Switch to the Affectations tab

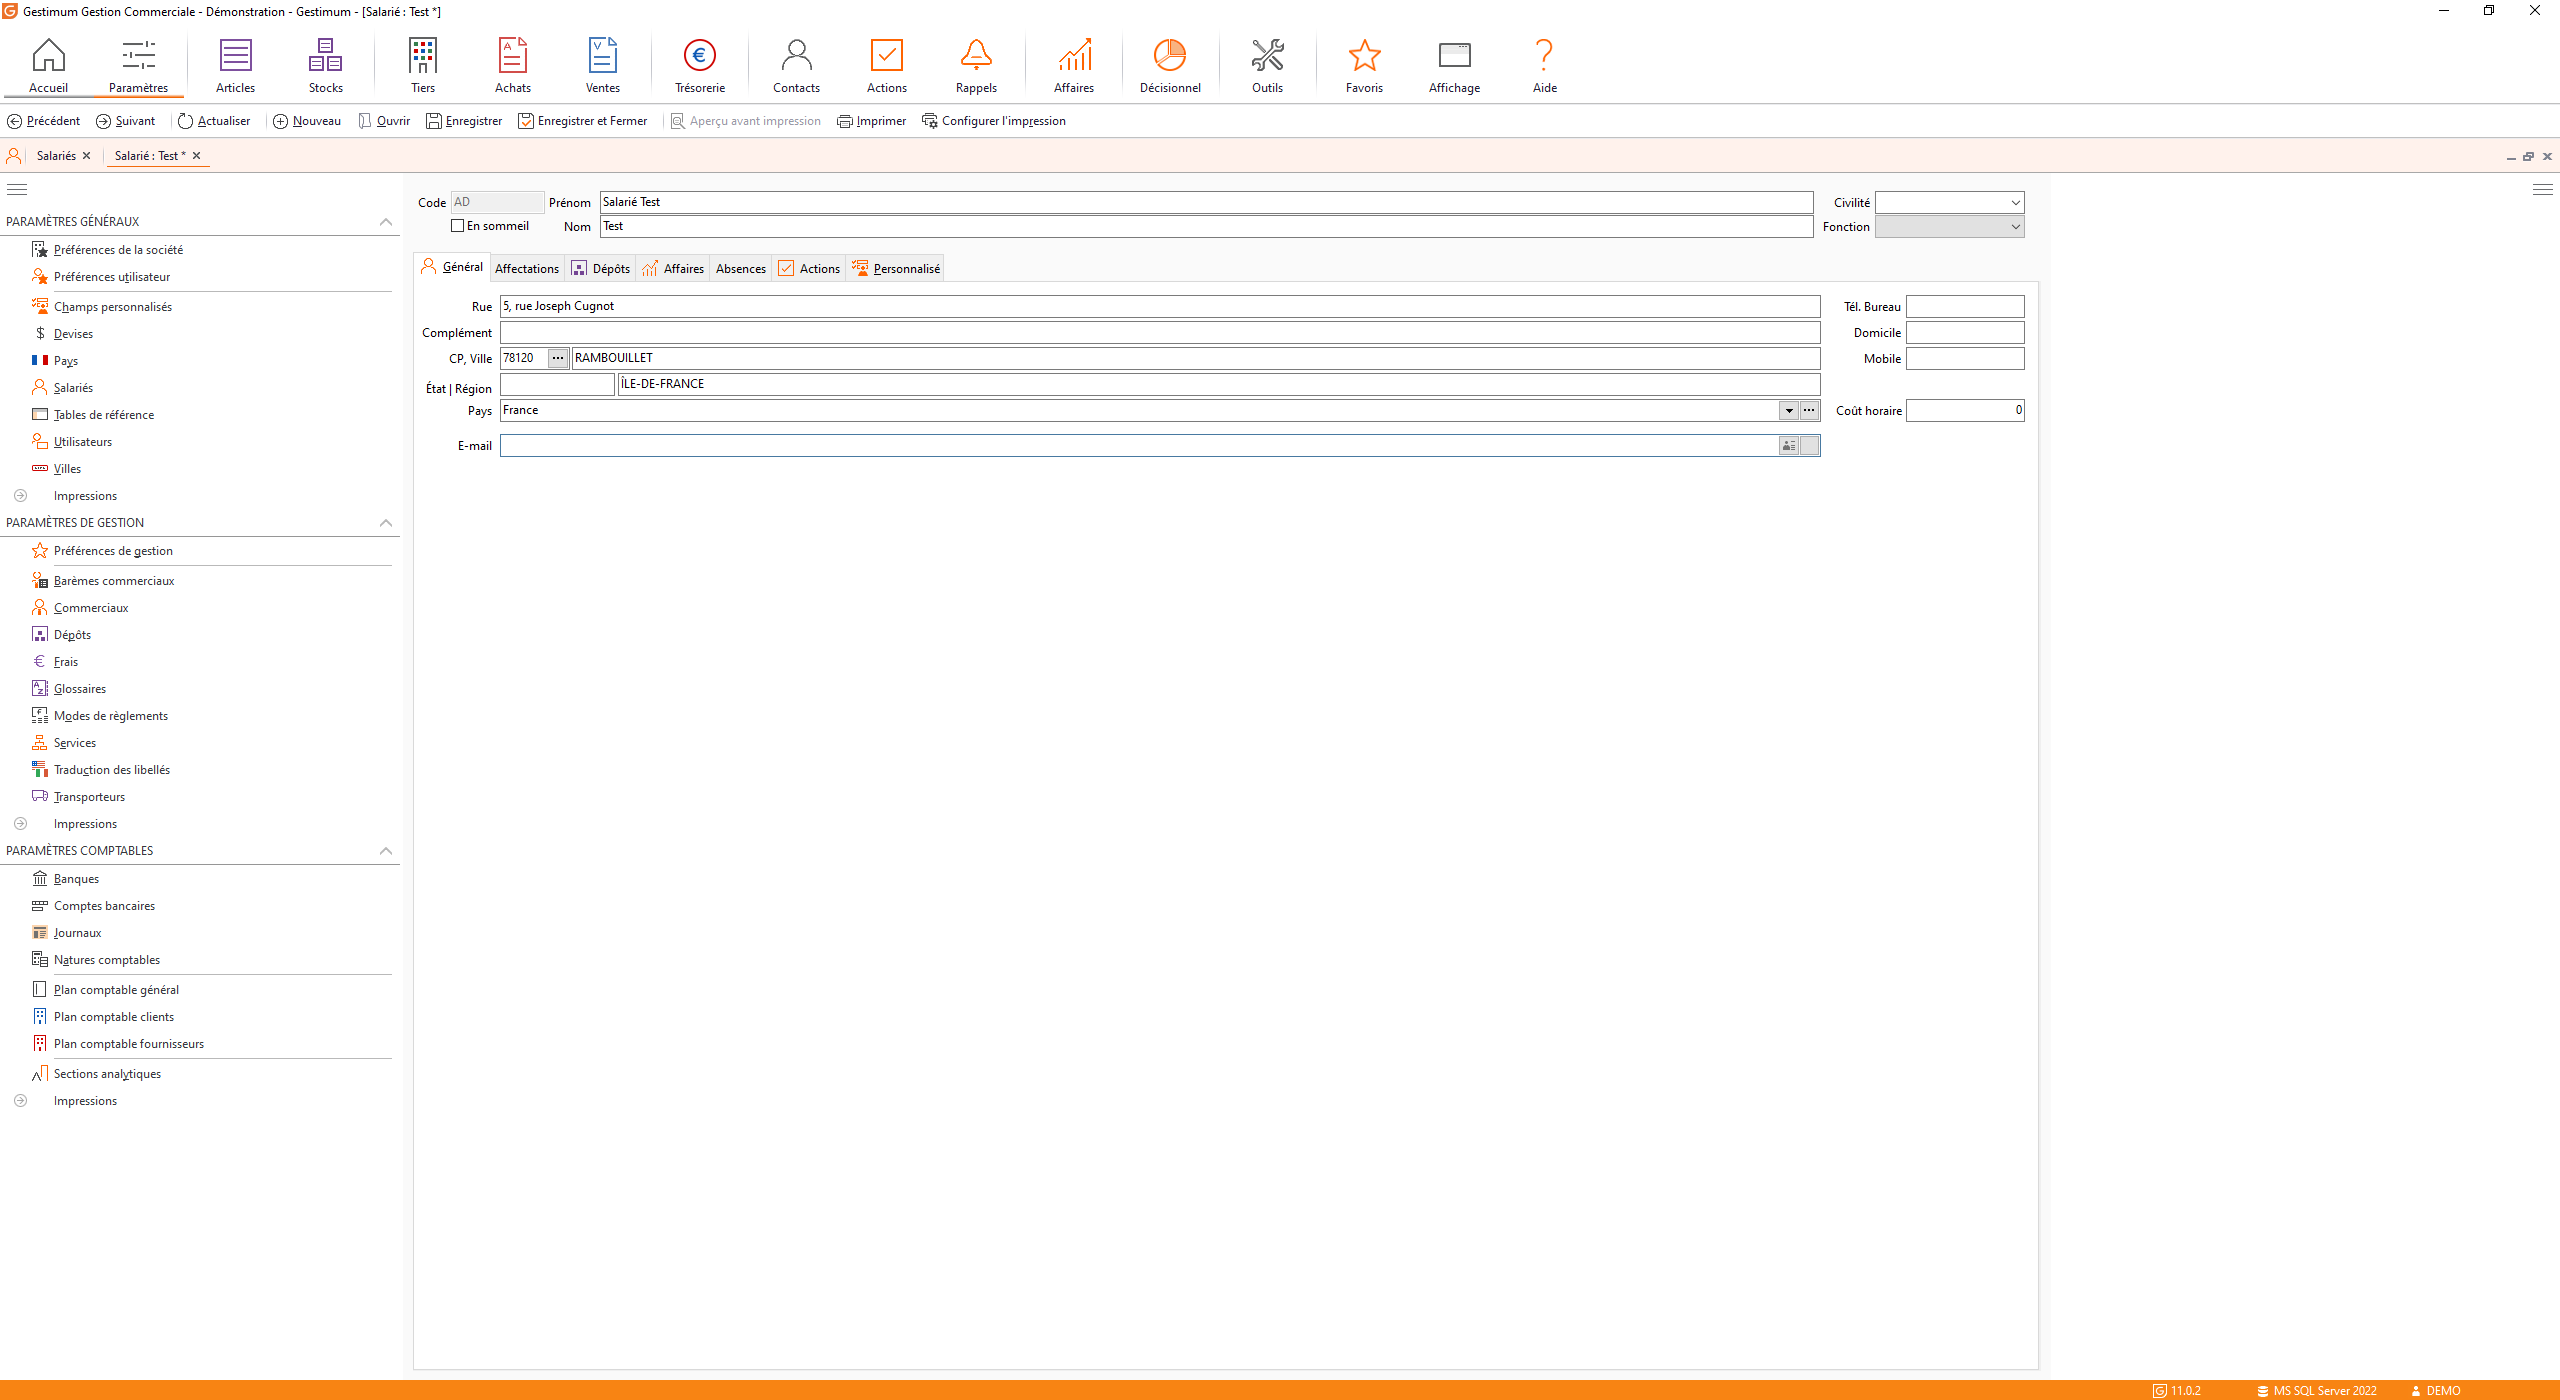coord(527,269)
